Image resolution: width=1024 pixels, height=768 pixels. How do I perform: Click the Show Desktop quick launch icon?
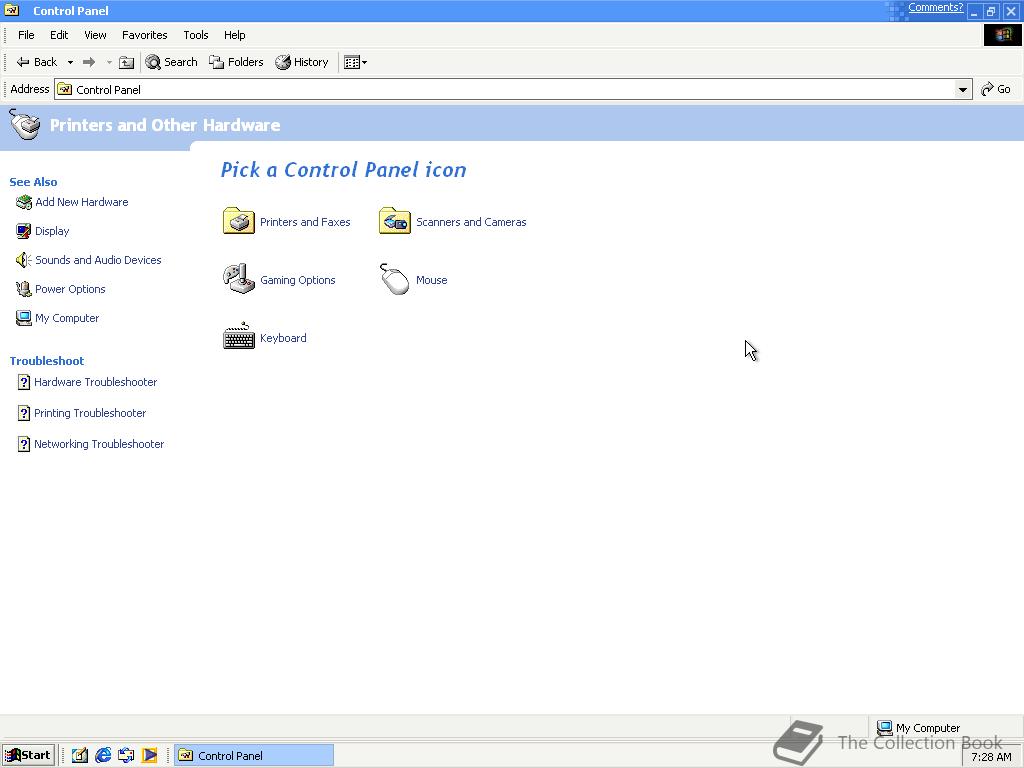coord(80,756)
